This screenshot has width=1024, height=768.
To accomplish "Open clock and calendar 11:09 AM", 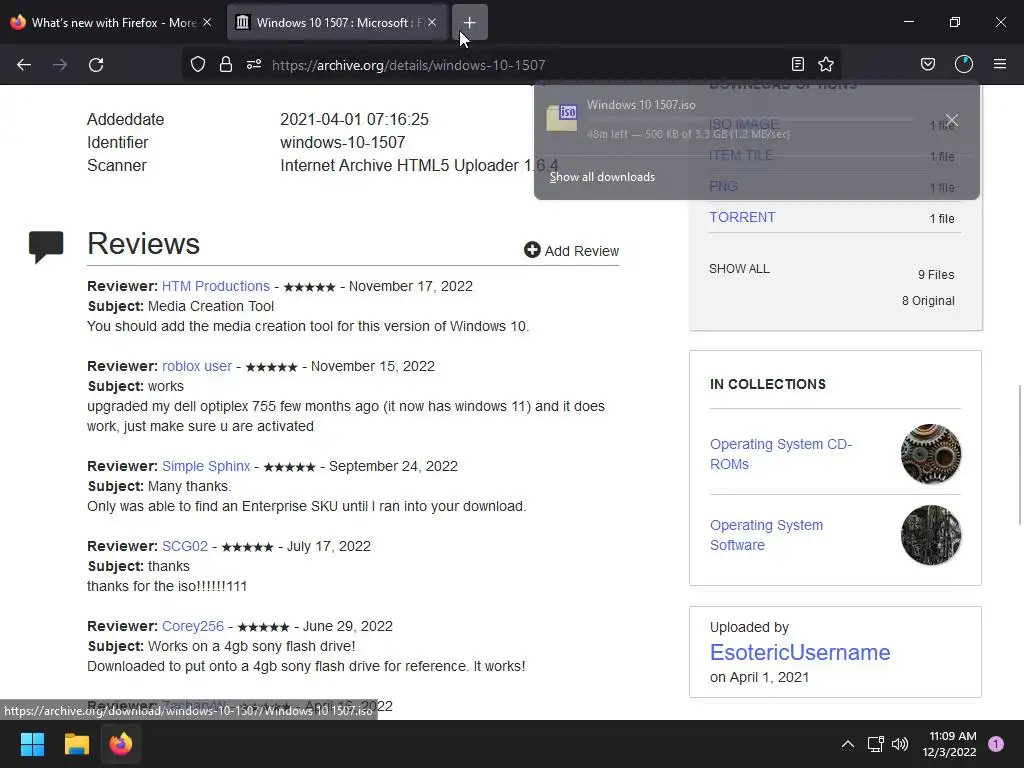I will [x=949, y=744].
